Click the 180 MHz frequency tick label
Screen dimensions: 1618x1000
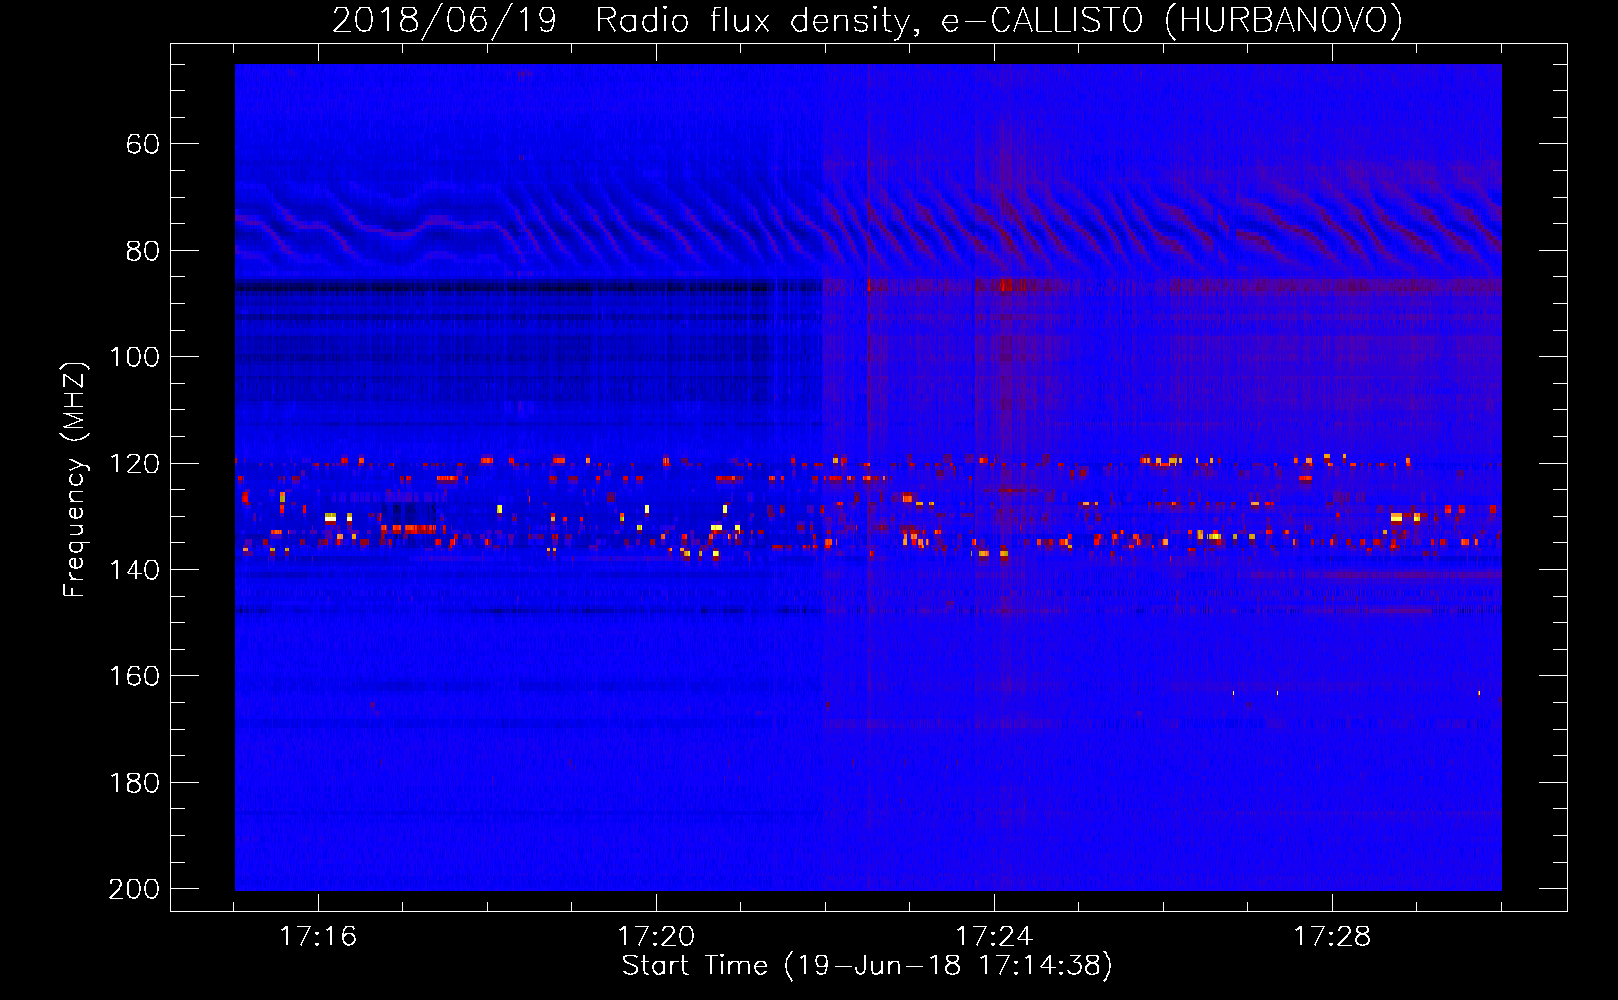pos(134,783)
